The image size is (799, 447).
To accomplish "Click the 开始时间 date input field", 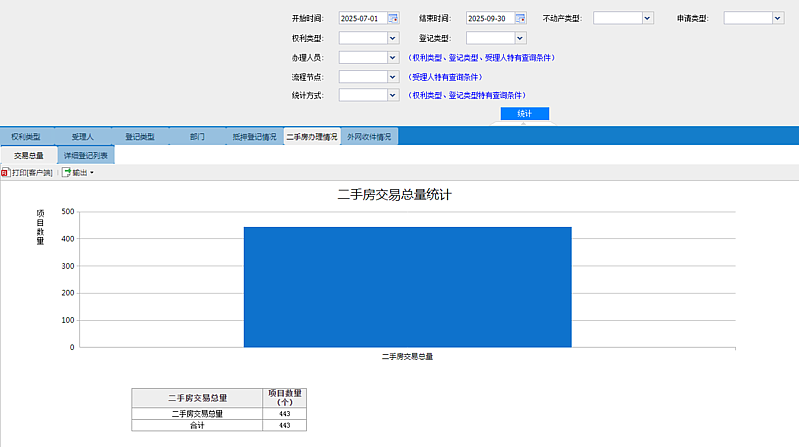I will click(x=363, y=18).
